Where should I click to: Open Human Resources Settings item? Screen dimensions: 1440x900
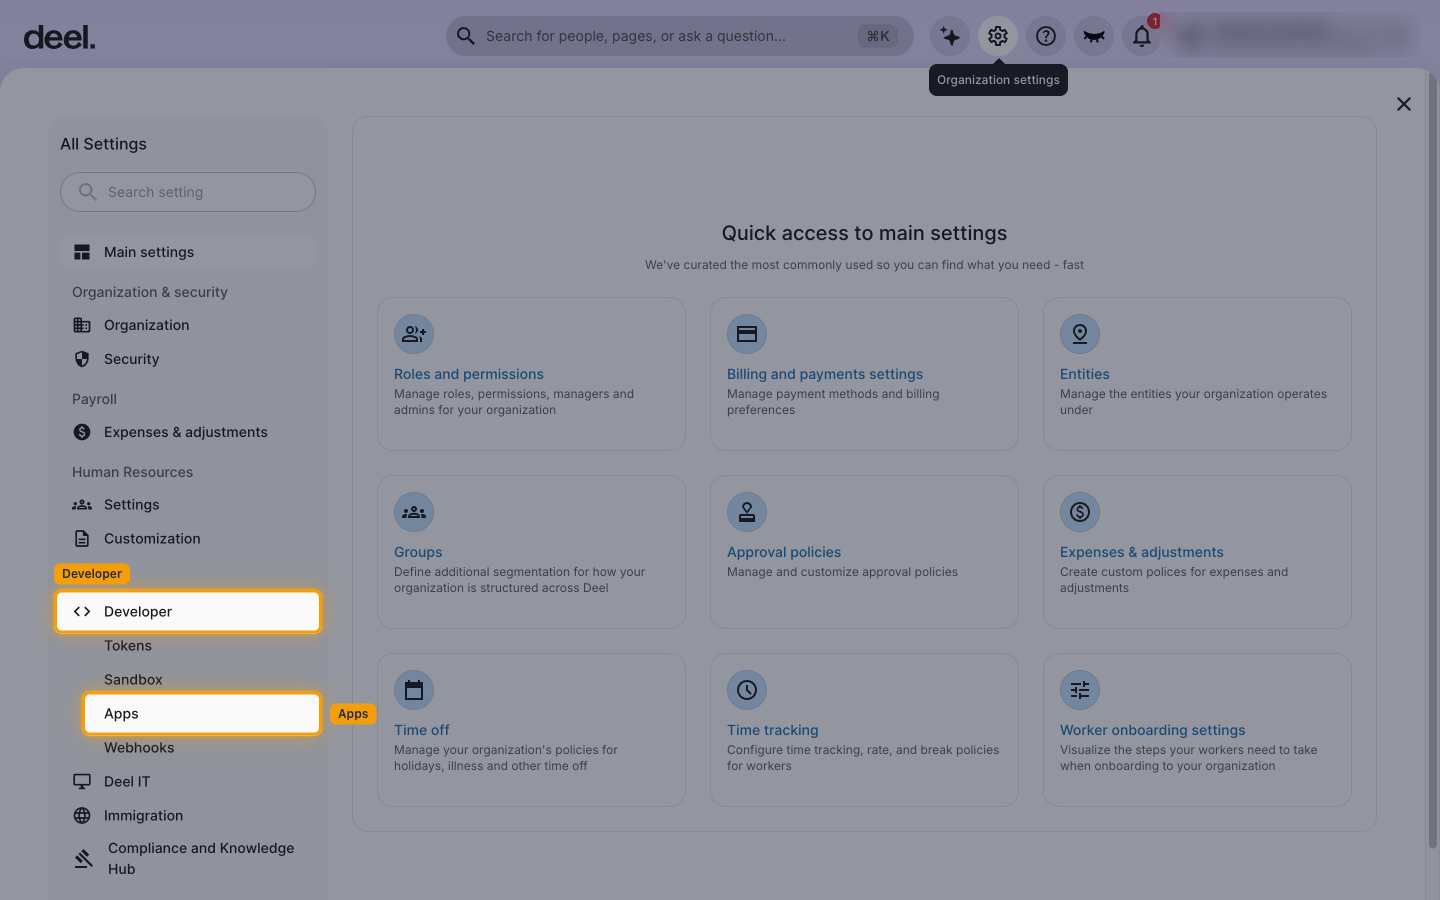point(188,505)
